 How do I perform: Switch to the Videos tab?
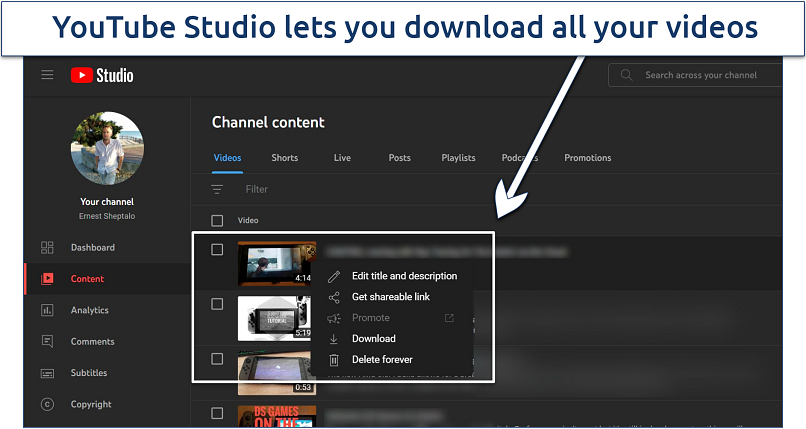[x=227, y=158]
